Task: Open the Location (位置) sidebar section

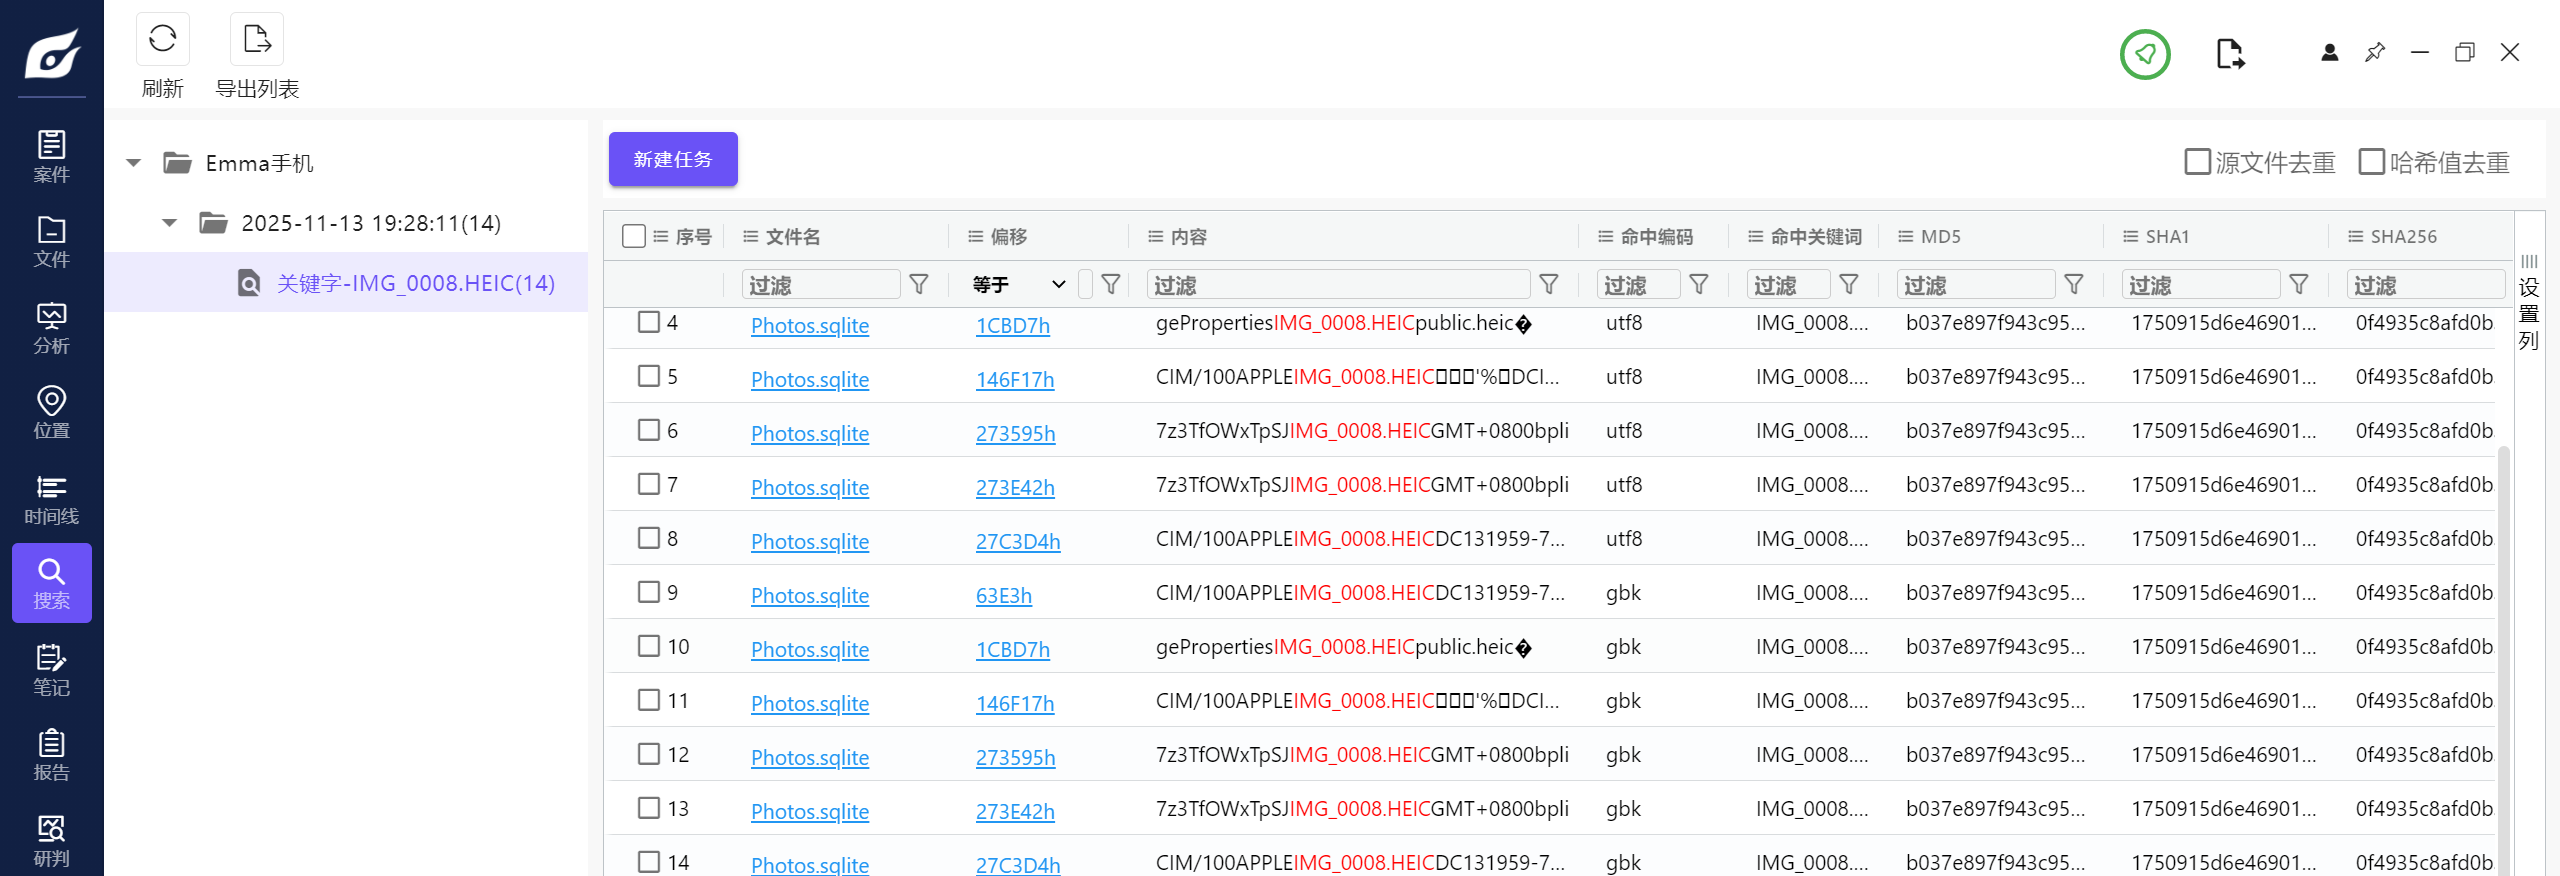Action: pos(51,412)
